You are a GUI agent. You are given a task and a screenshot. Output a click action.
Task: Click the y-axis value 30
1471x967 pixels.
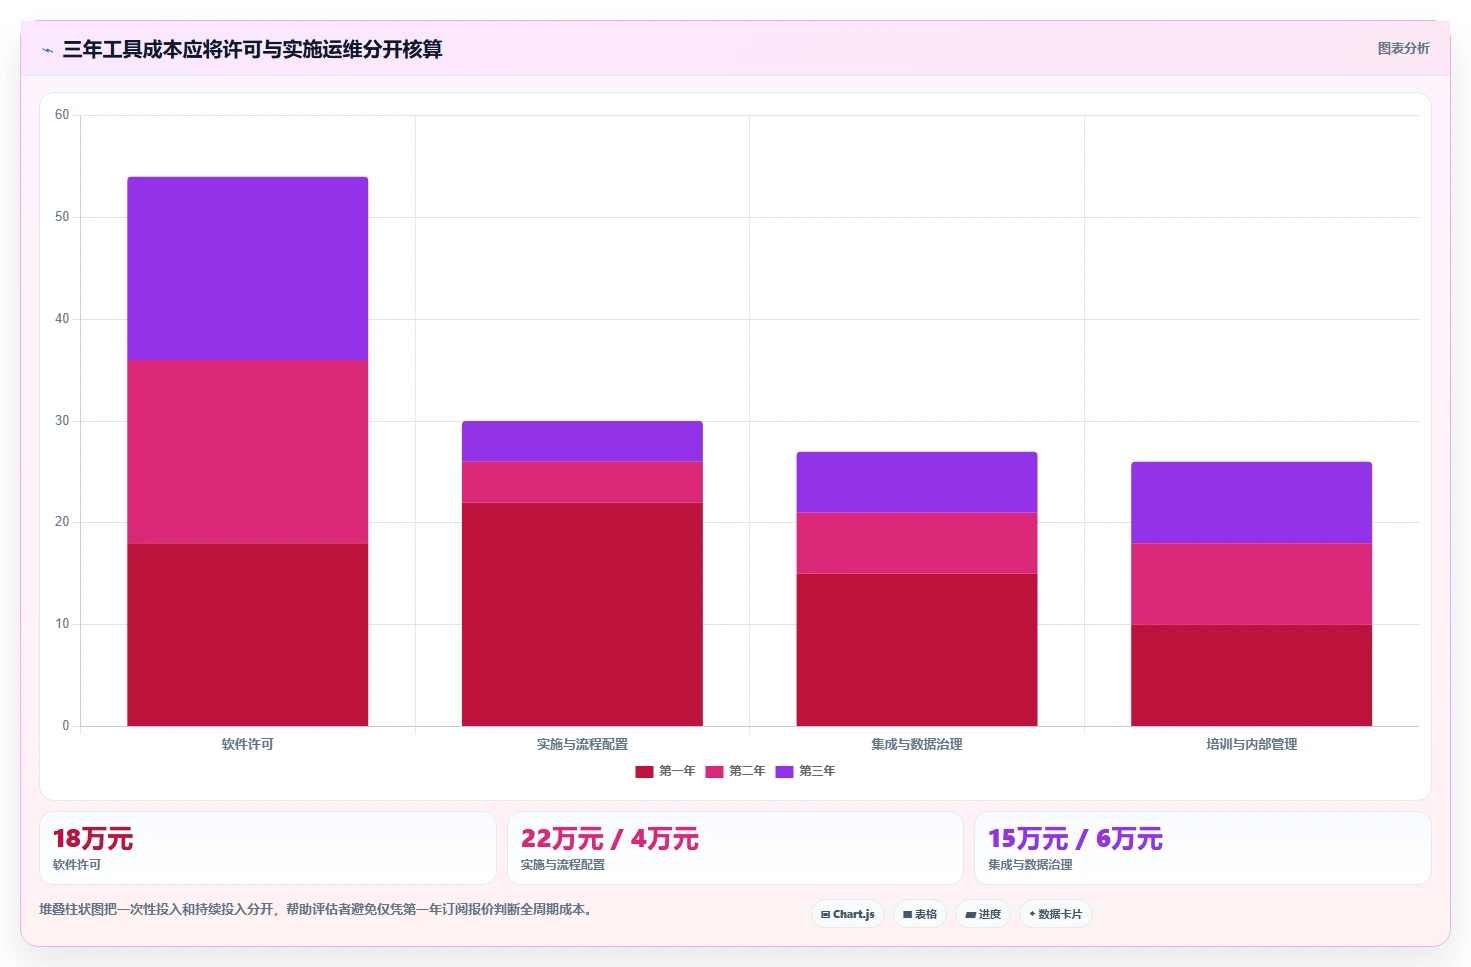[x=62, y=421]
